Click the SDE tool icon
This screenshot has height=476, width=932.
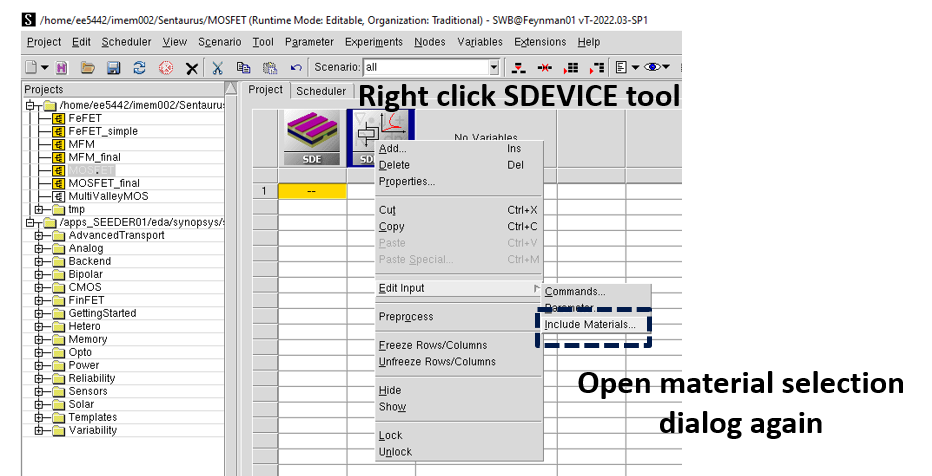pos(313,138)
